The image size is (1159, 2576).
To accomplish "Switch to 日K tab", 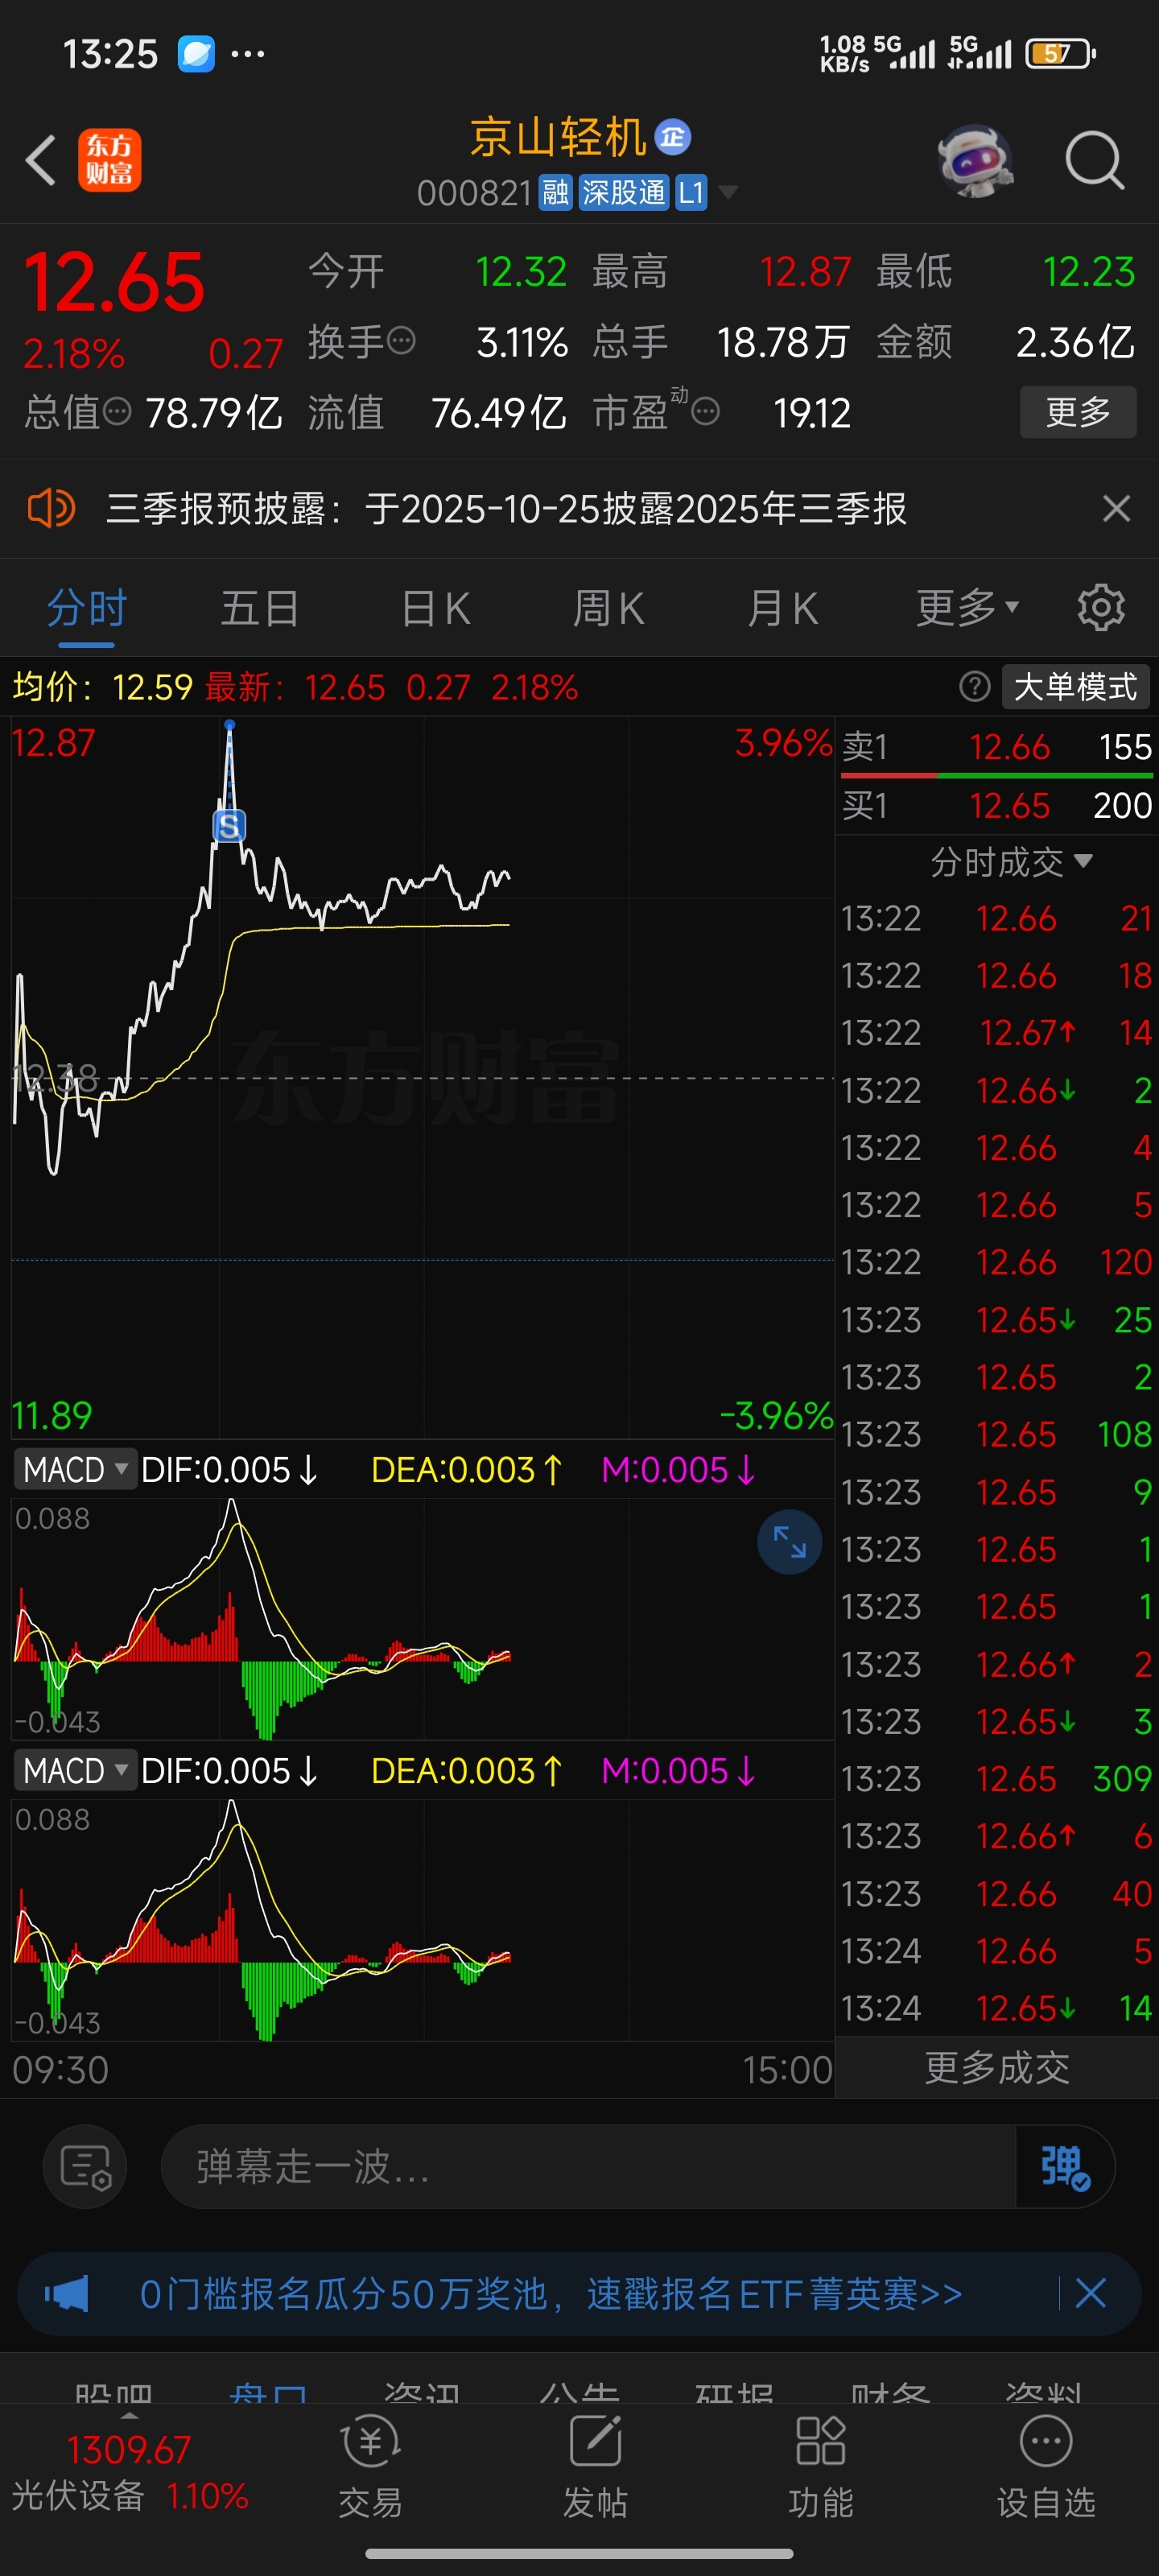I will (x=435, y=607).
